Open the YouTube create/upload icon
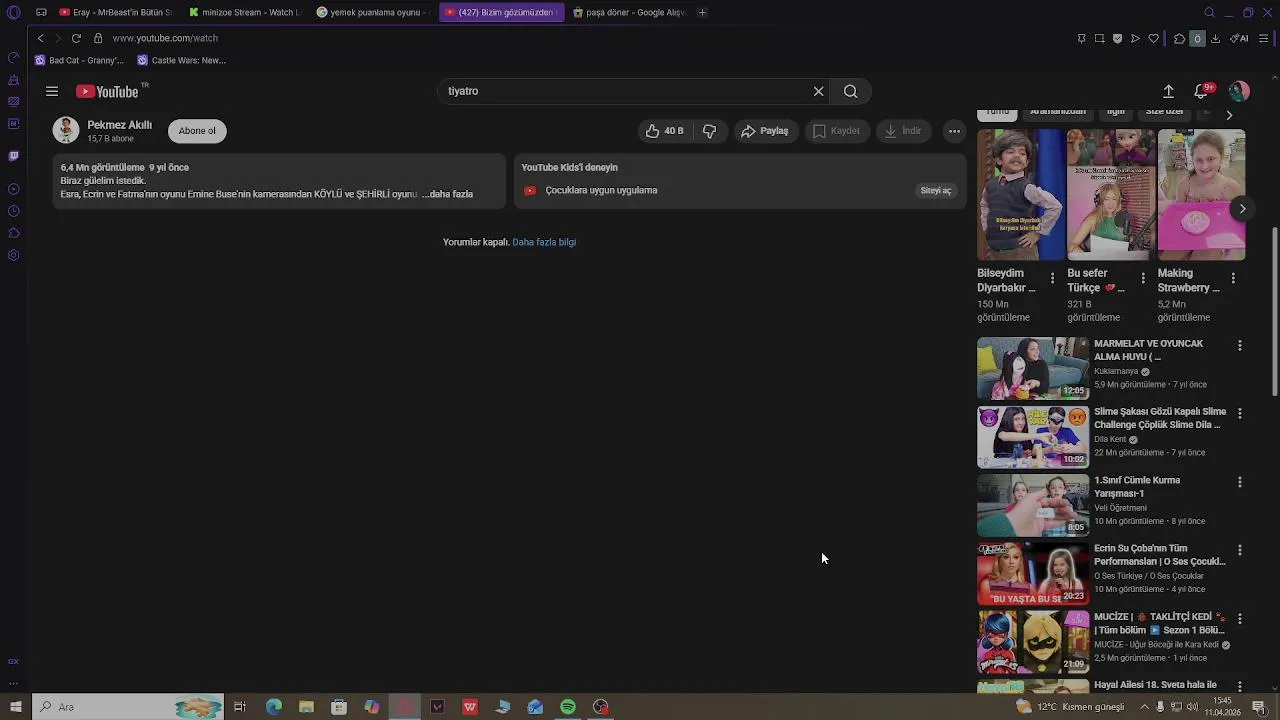 (x=1168, y=91)
